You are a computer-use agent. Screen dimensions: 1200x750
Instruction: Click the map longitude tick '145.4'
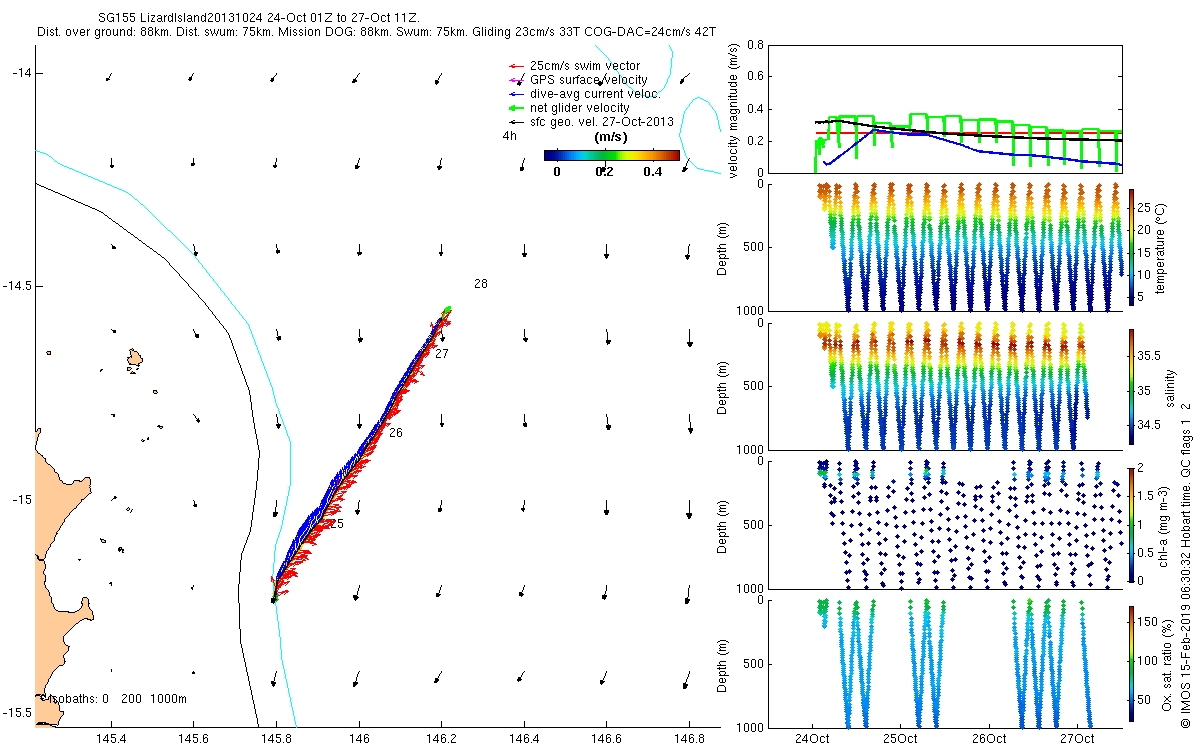pyautogui.click(x=111, y=740)
